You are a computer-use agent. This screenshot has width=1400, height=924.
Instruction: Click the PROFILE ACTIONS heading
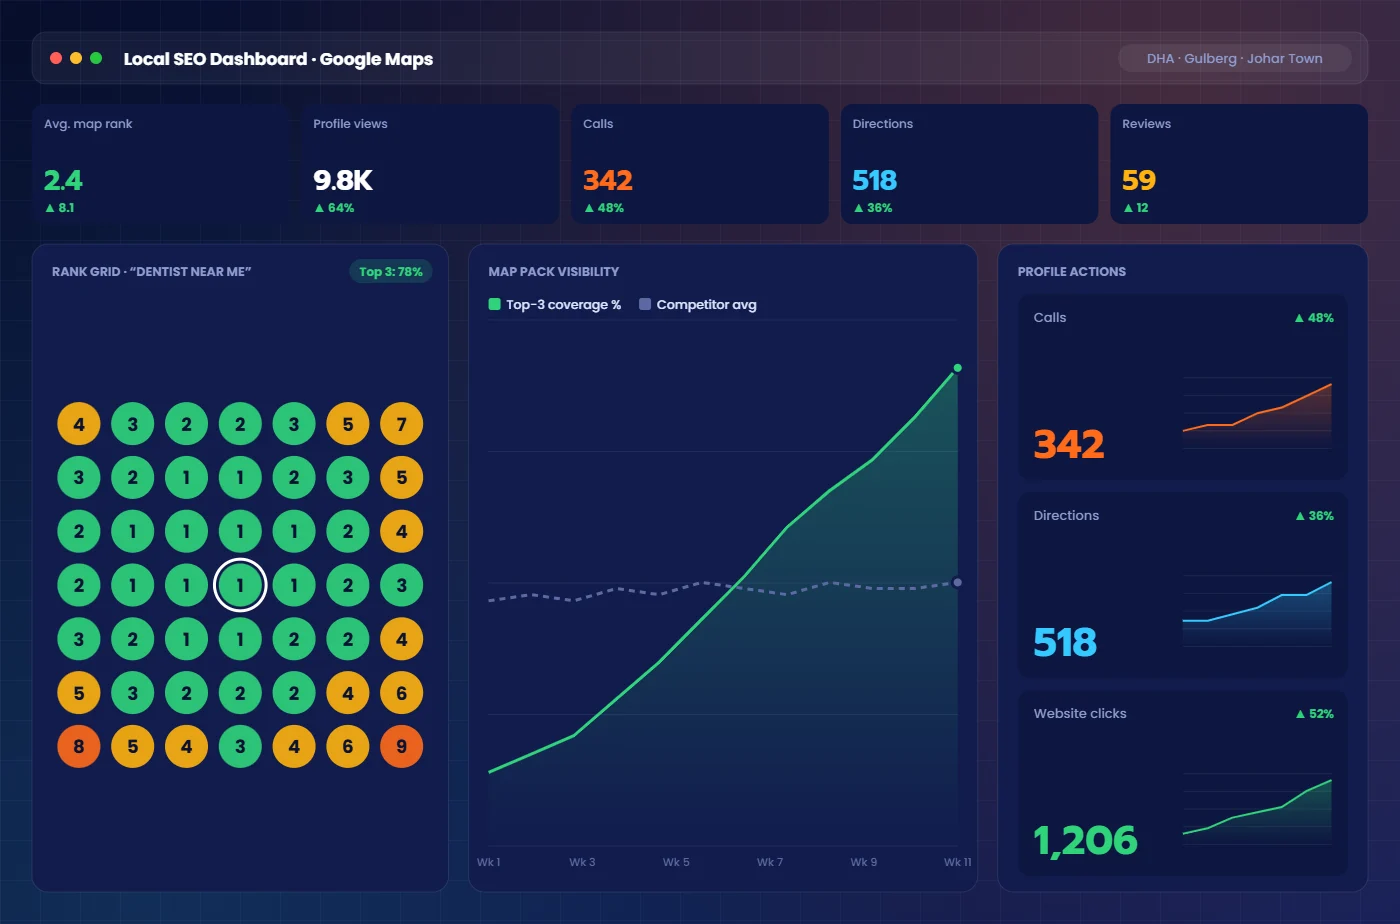1072,271
